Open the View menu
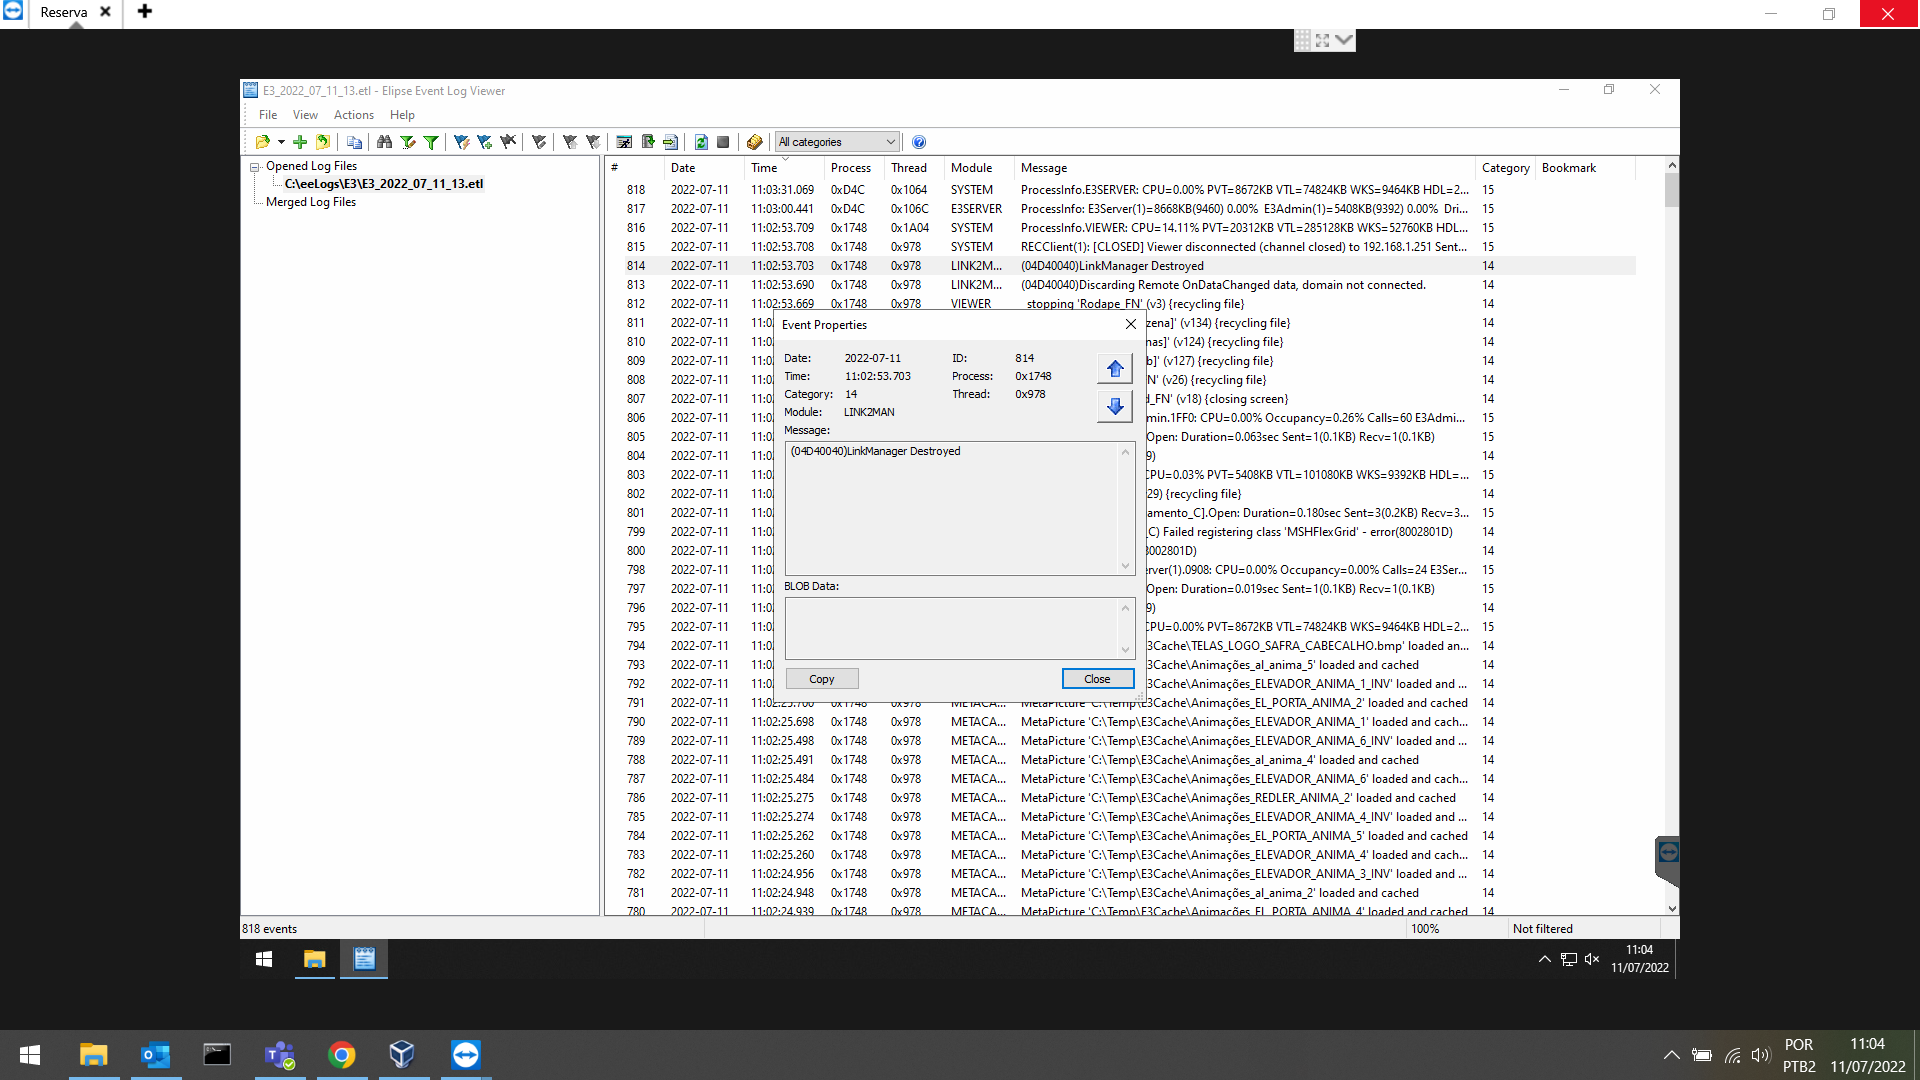 [305, 115]
